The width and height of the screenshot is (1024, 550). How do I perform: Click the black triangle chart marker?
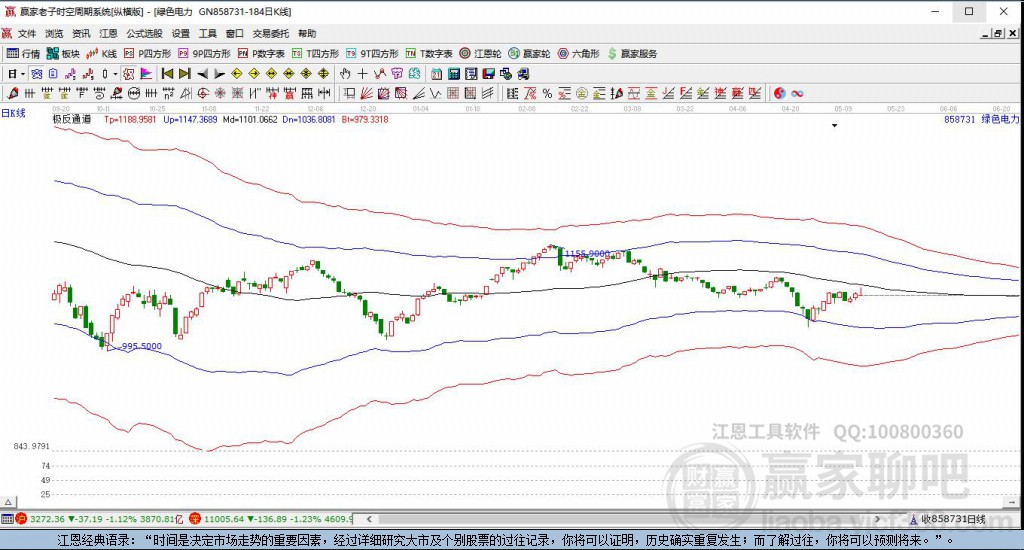[835, 125]
